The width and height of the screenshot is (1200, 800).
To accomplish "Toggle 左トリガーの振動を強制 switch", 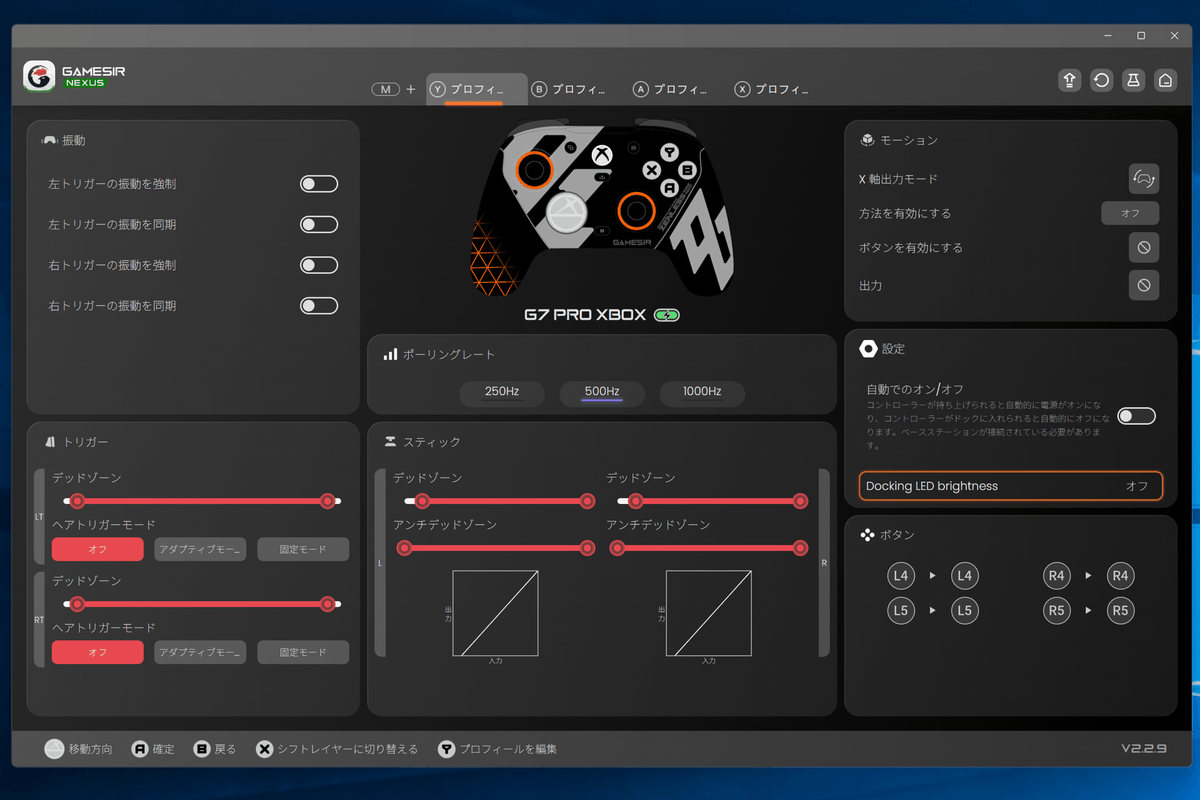I will [319, 184].
